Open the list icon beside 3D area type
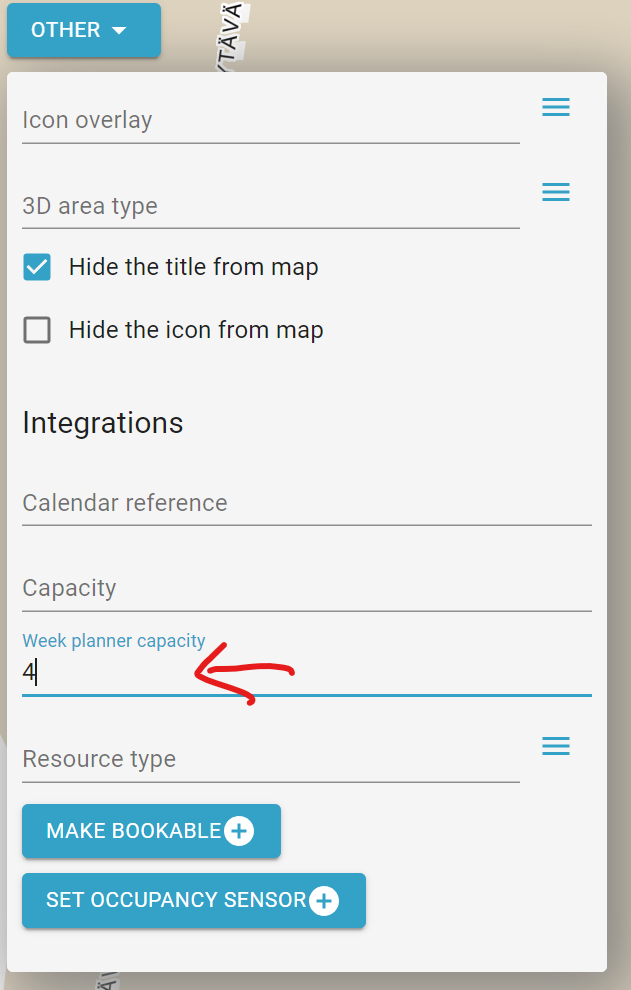The height and width of the screenshot is (990, 631). (556, 192)
